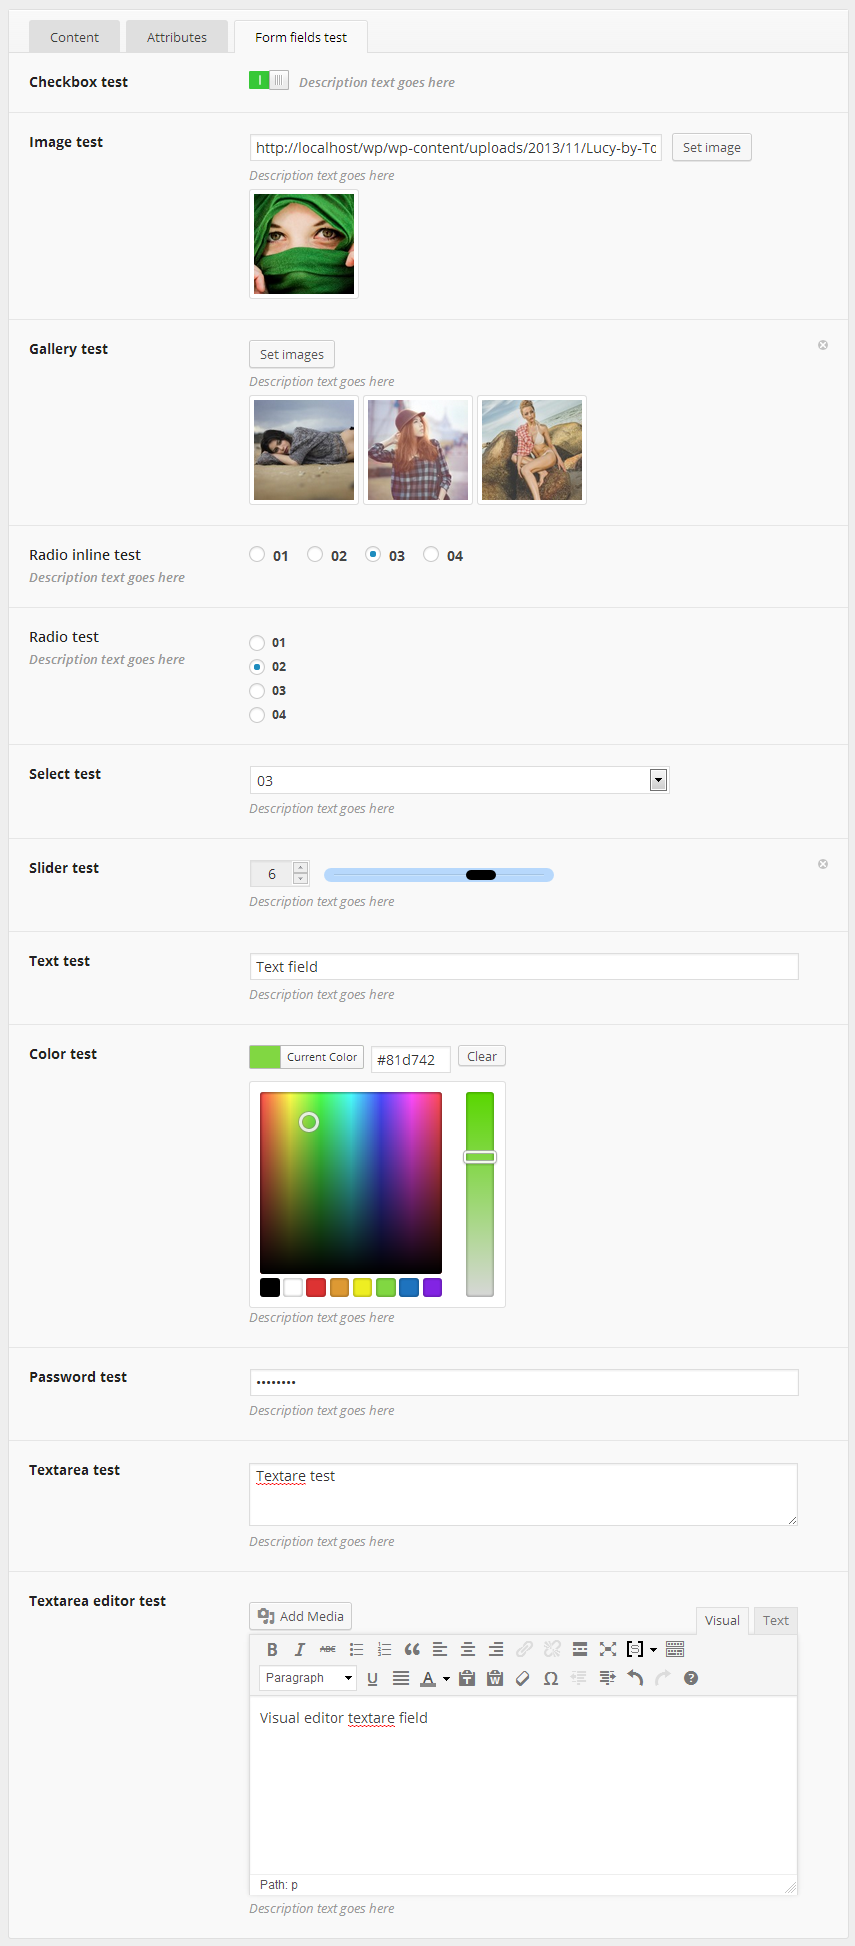Image resolution: width=855 pixels, height=1946 pixels.
Task: Switch to the Attributes tab
Action: tap(177, 37)
